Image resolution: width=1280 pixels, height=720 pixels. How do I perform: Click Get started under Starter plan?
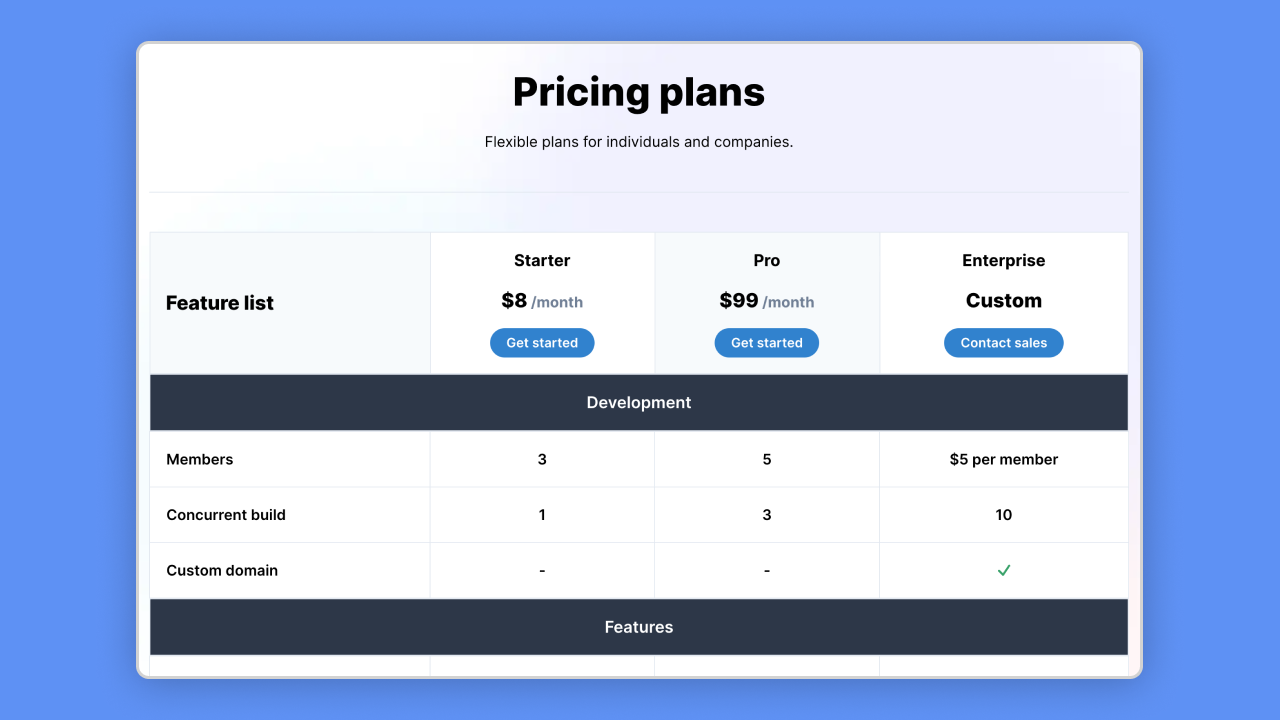[542, 343]
